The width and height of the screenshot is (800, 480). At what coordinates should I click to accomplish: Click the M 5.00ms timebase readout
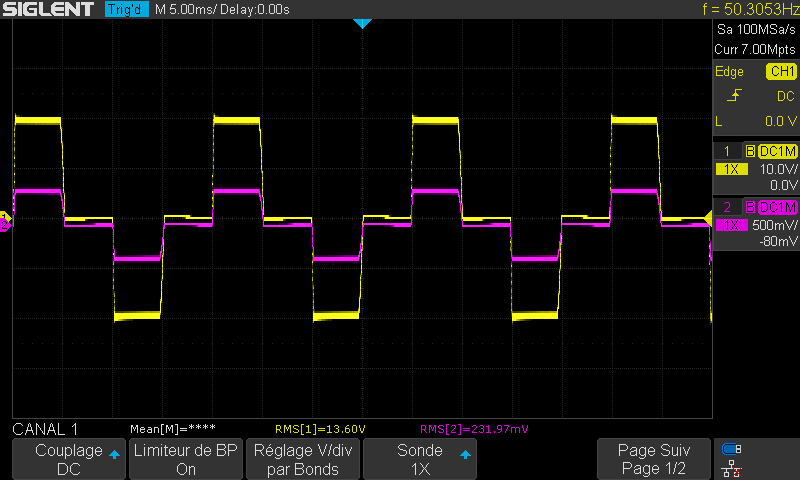tap(185, 10)
